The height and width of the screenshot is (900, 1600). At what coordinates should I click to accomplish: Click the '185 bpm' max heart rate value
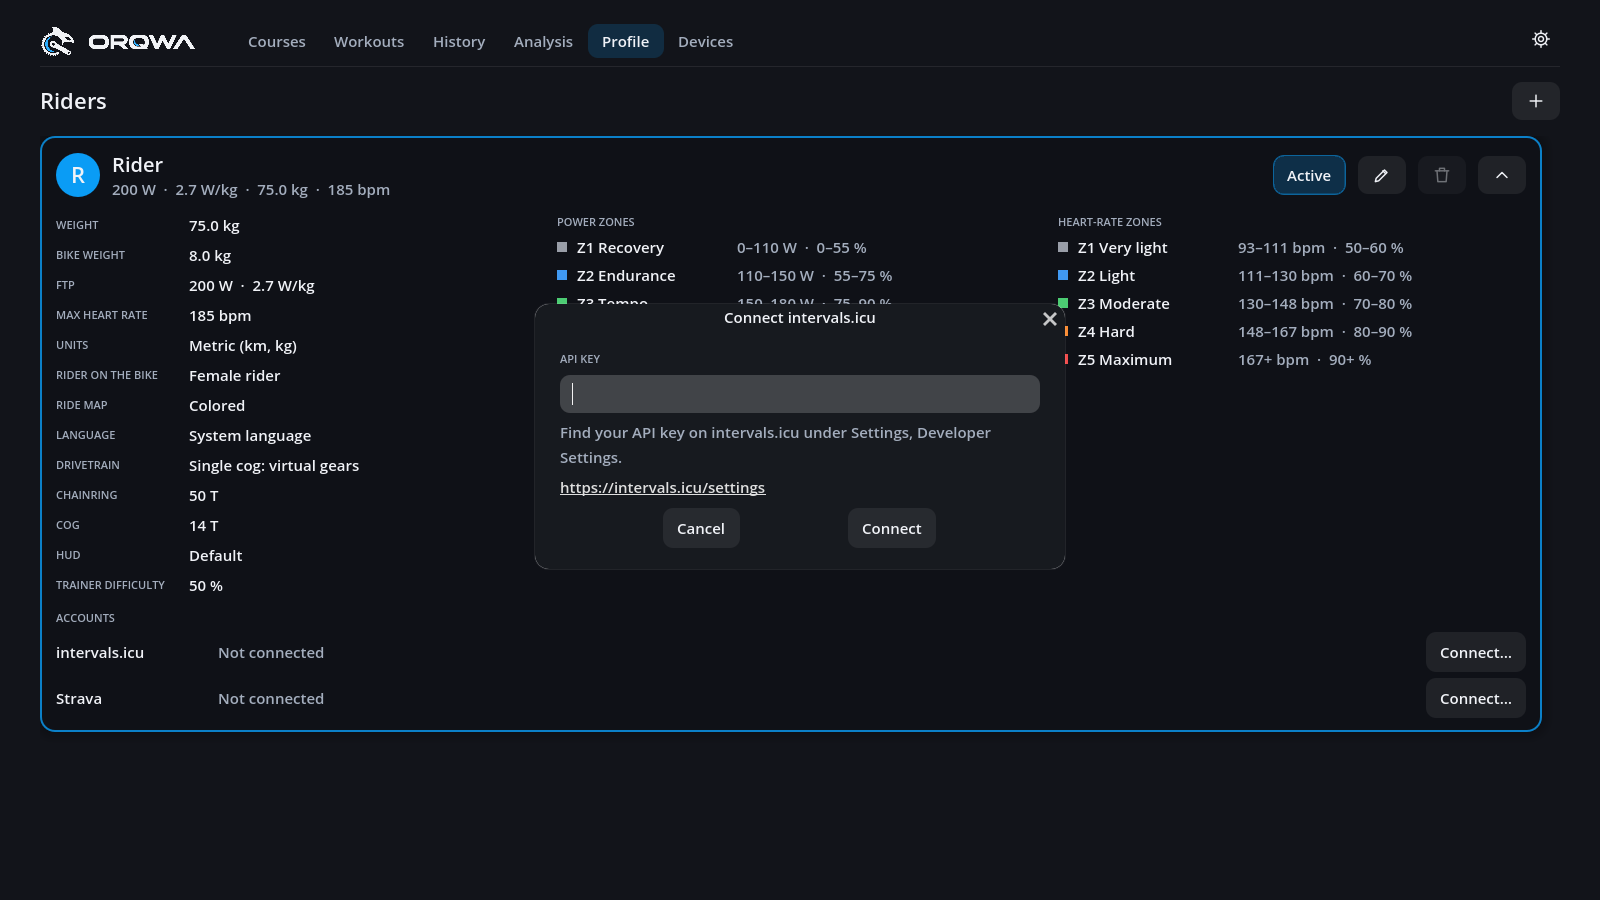[x=220, y=316]
